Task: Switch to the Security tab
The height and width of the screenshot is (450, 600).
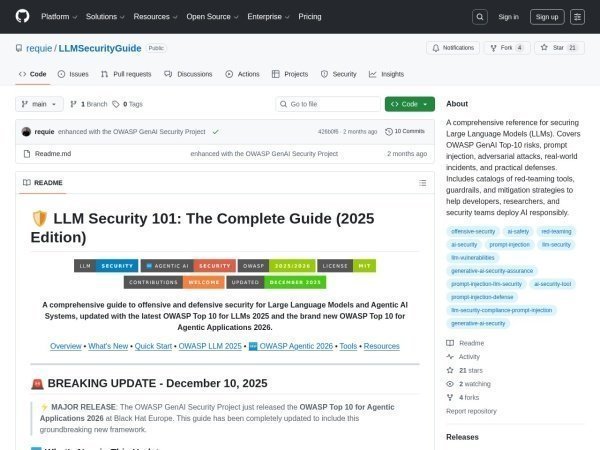Action: 339,74
